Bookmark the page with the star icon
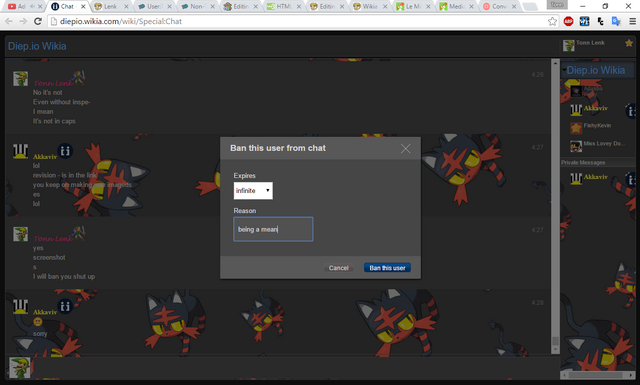The image size is (640, 385). click(552, 21)
